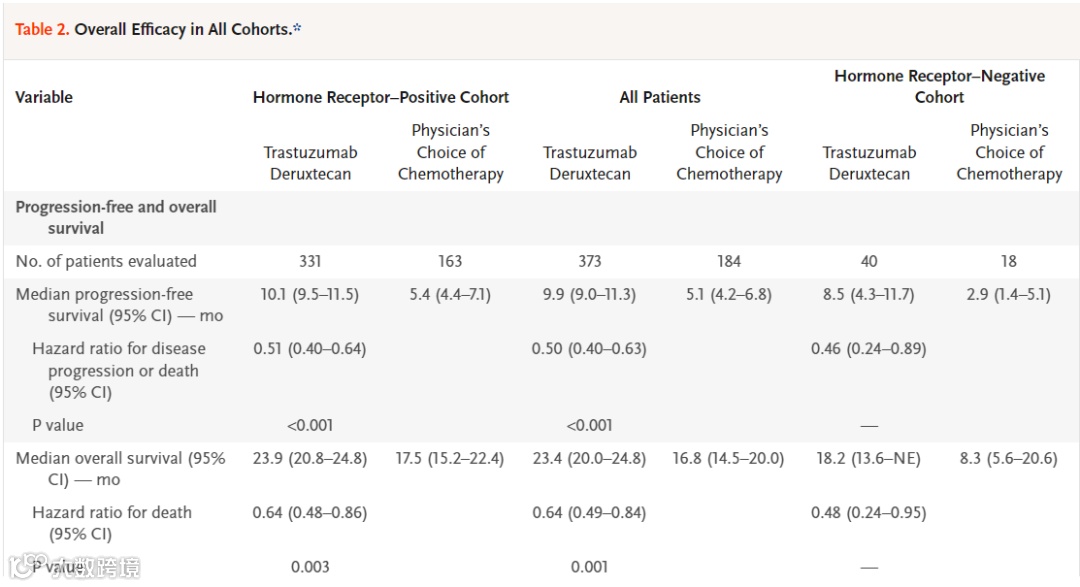Screen dimensions: 1080x587
Task: Click the "No. of patients evaluated" row label
Action: coord(106,261)
